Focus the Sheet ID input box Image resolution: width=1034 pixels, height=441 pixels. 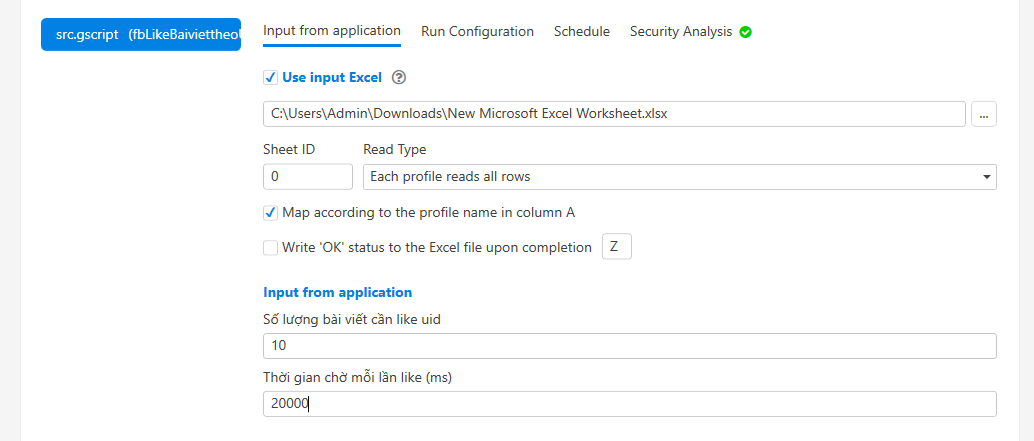point(307,177)
